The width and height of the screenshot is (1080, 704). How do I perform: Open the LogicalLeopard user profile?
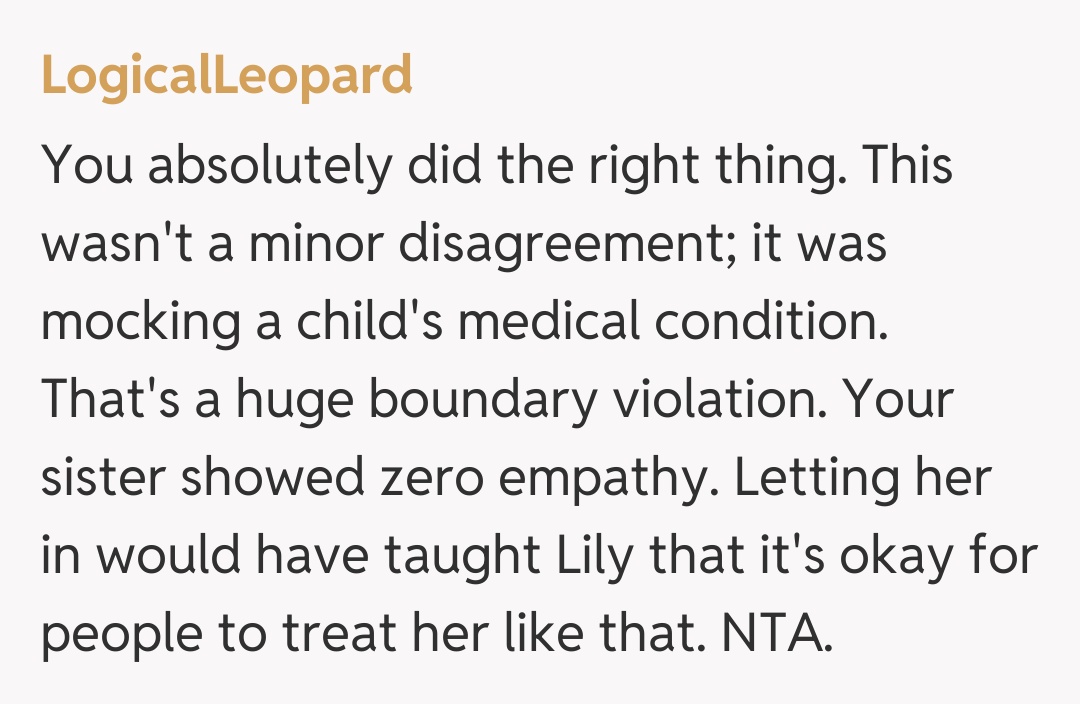(227, 76)
